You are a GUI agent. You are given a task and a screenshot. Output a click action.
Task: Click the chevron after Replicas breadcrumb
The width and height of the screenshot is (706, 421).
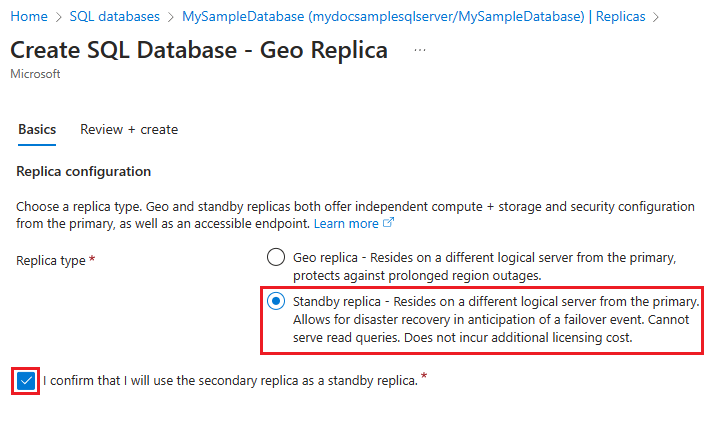[x=656, y=17]
